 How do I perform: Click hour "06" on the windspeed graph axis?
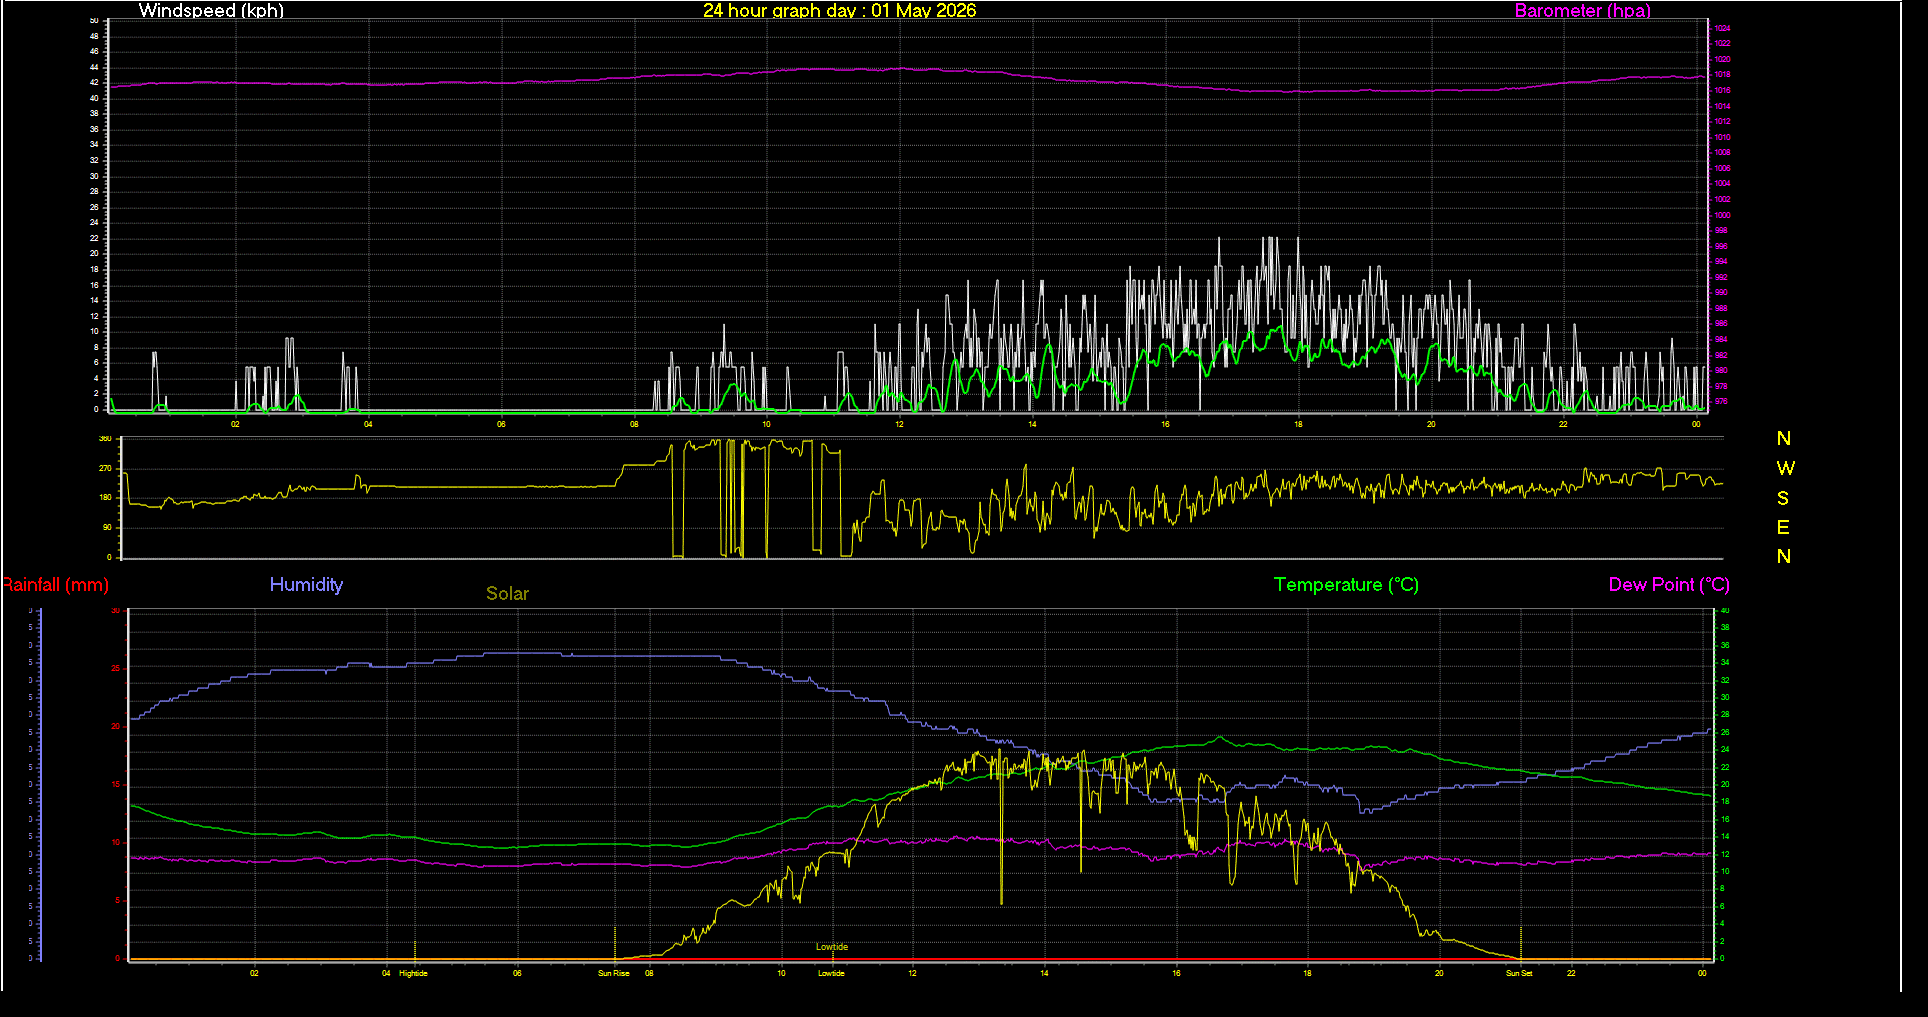click(x=501, y=424)
